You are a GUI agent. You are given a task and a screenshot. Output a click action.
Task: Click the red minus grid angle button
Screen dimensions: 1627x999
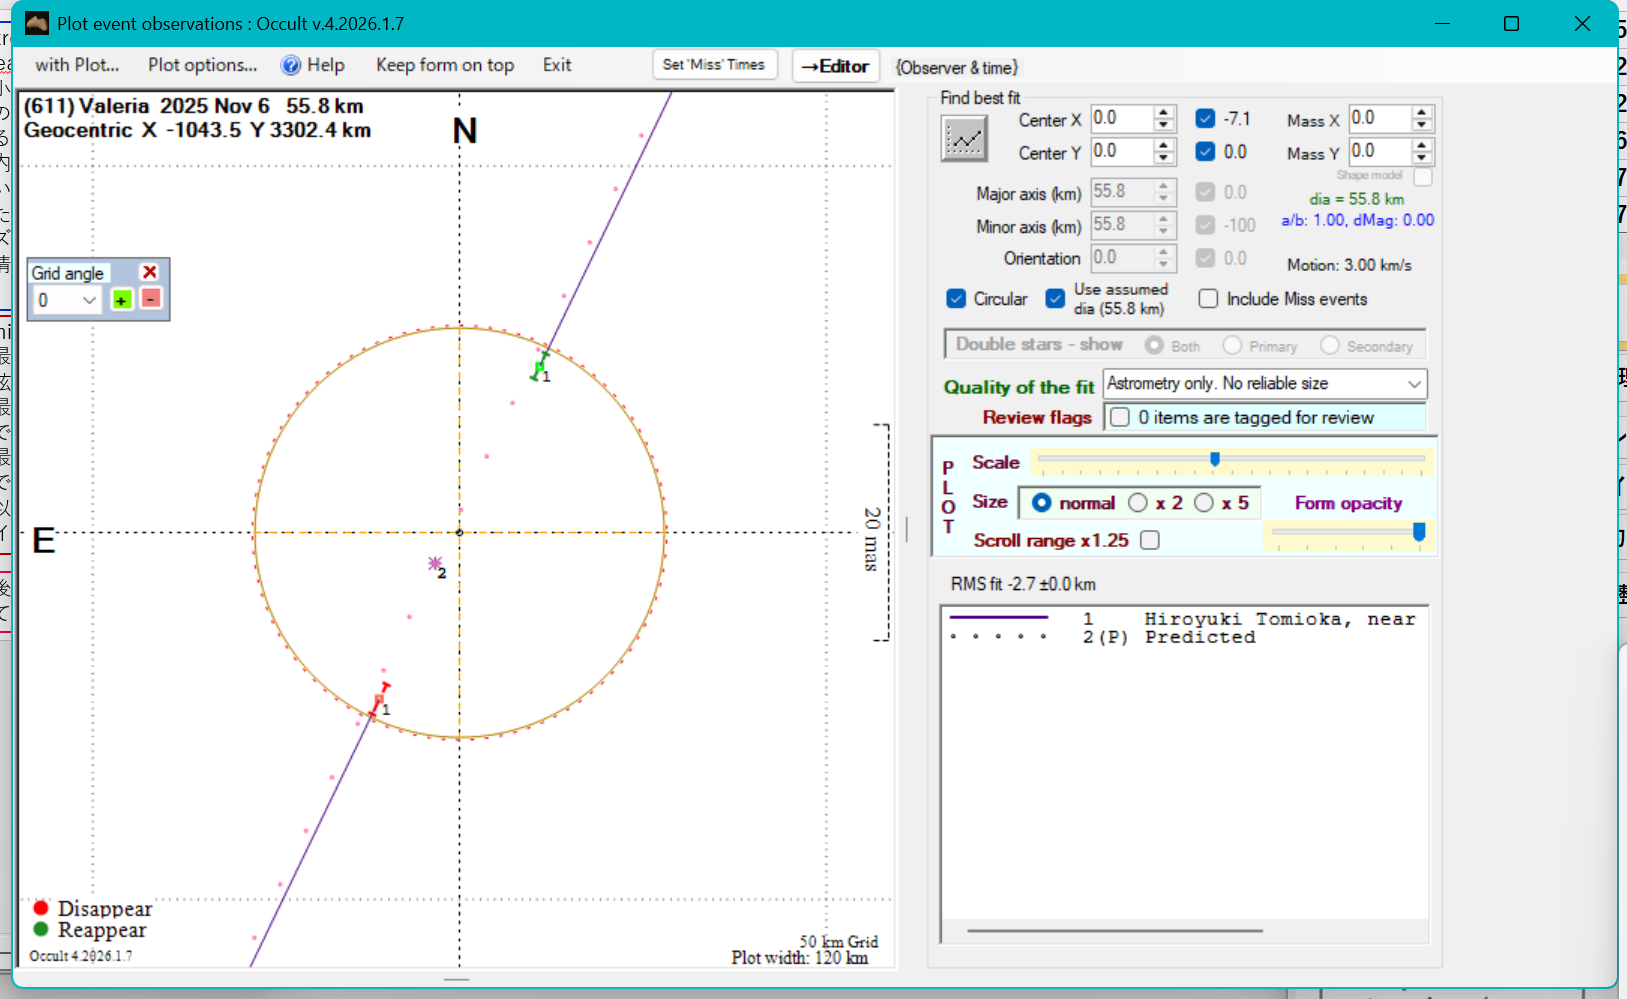point(151,299)
